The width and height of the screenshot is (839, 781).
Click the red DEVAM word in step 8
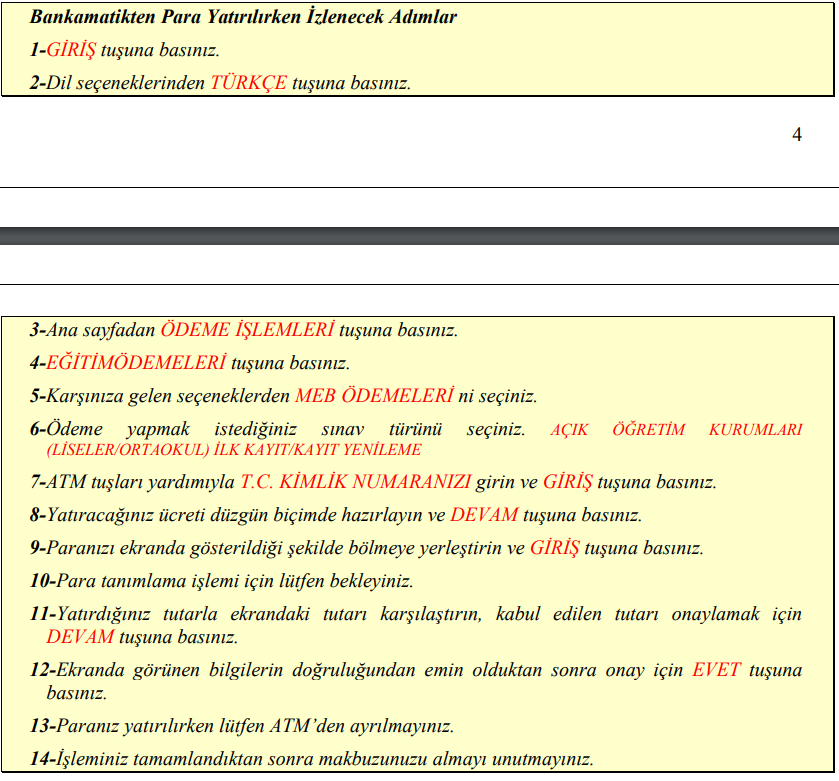[484, 515]
